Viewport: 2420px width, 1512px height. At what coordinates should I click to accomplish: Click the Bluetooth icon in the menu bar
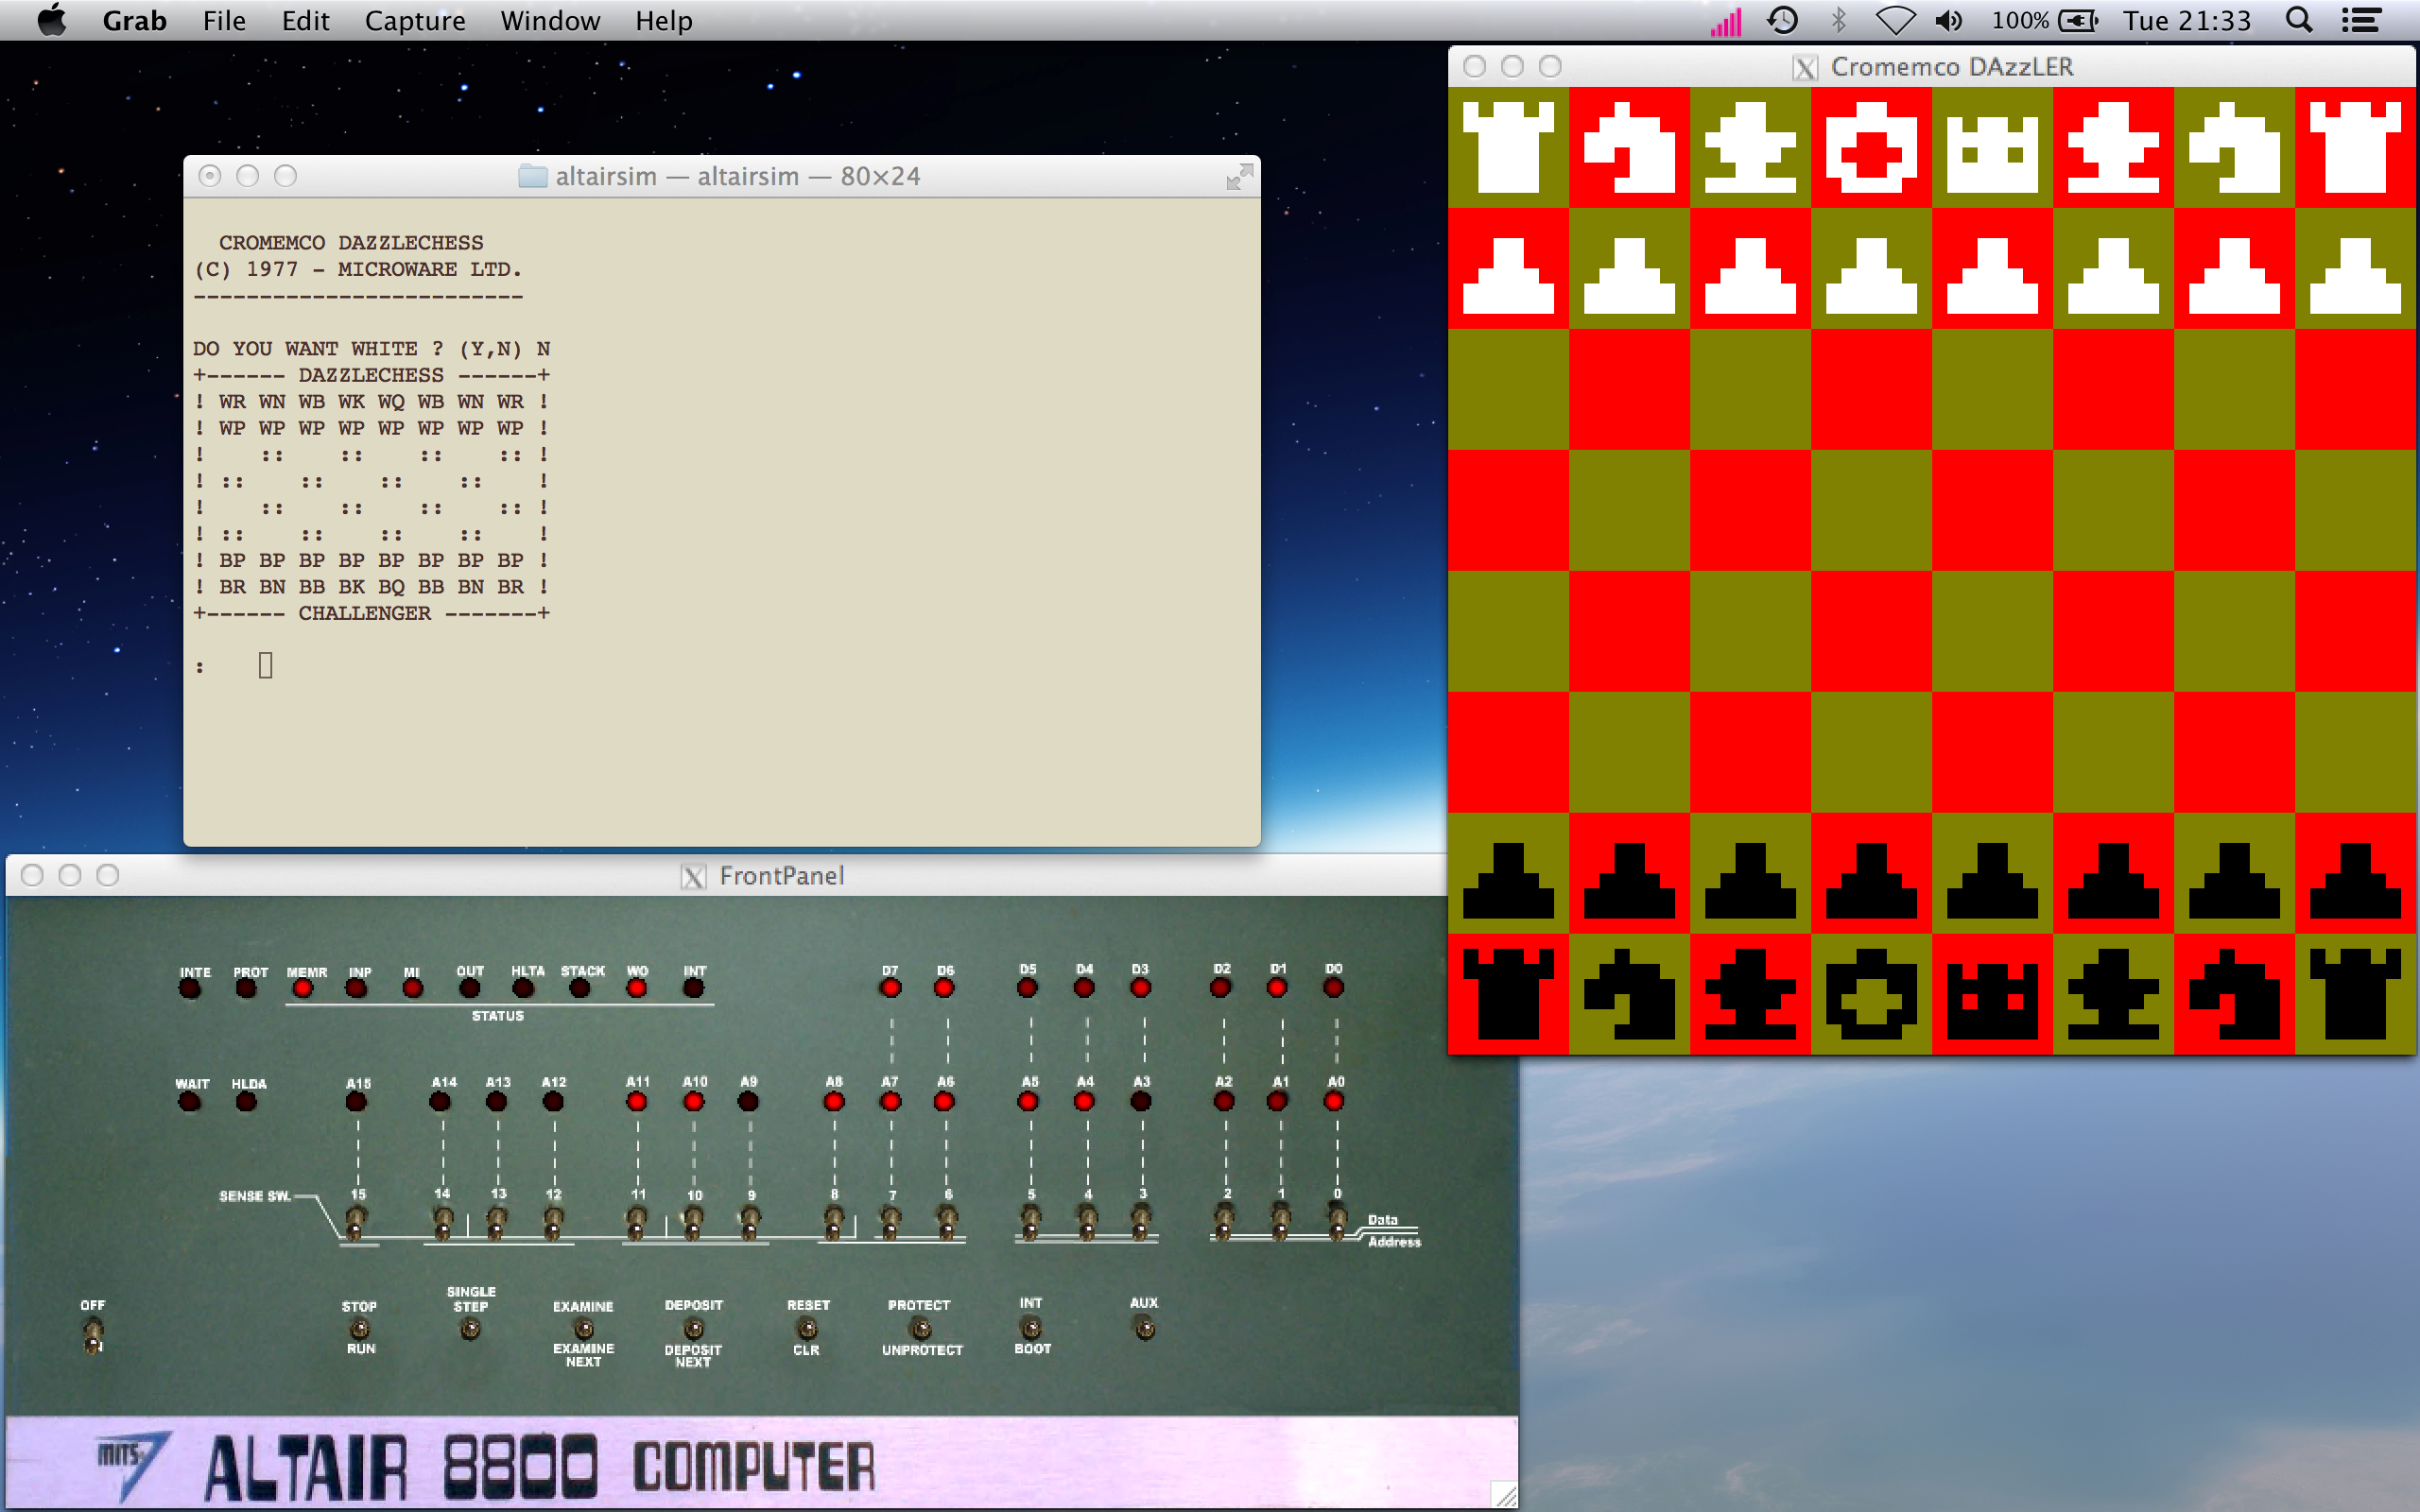(x=1838, y=20)
